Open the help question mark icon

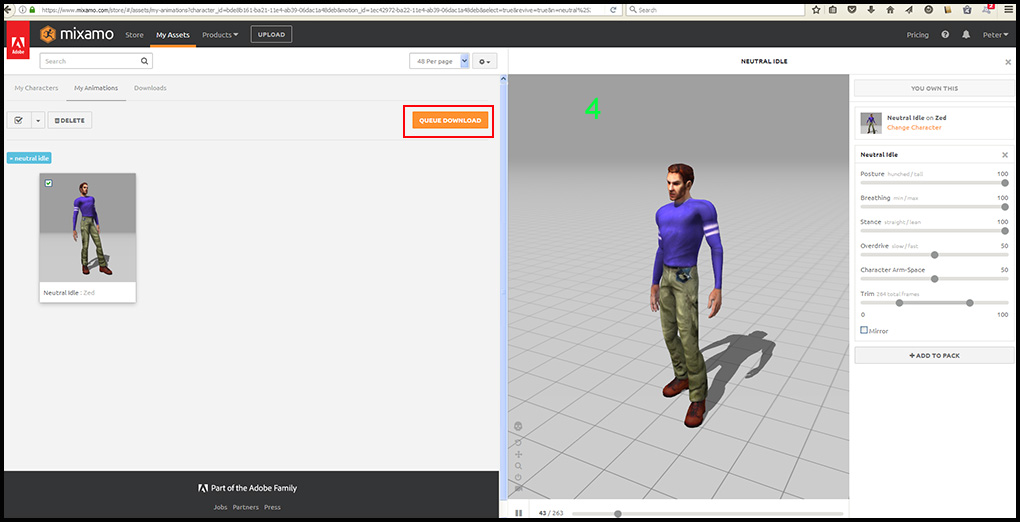pyautogui.click(x=945, y=34)
